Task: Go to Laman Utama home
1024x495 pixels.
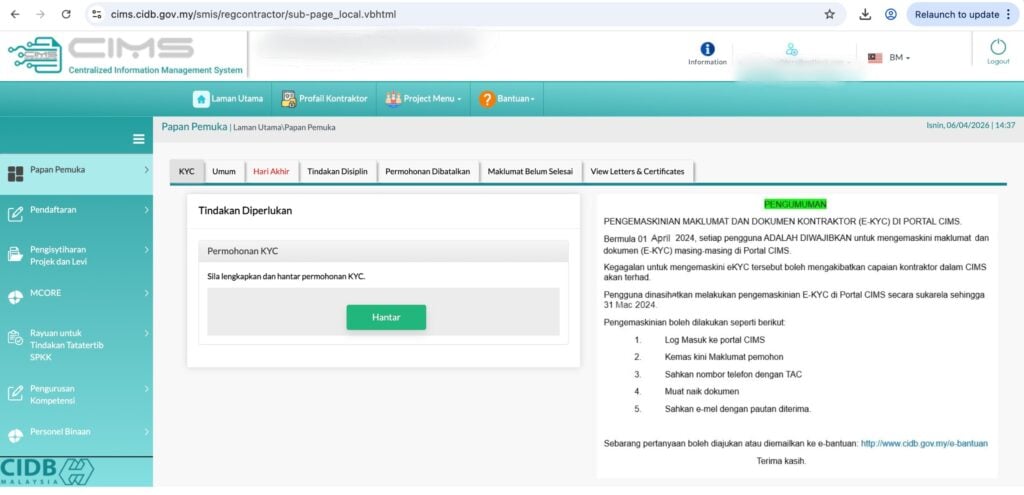Action: pyautogui.click(x=228, y=99)
